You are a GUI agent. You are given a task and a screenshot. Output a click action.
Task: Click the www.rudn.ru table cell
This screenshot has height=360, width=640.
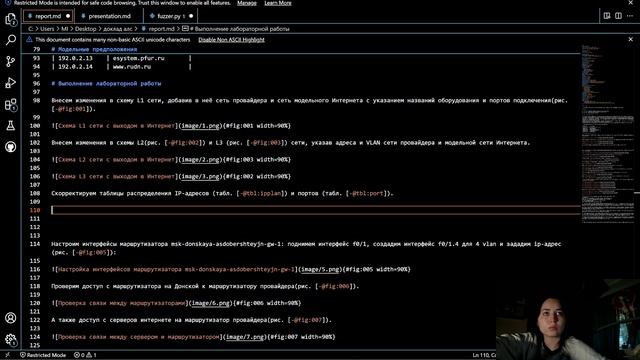pyautogui.click(x=131, y=67)
